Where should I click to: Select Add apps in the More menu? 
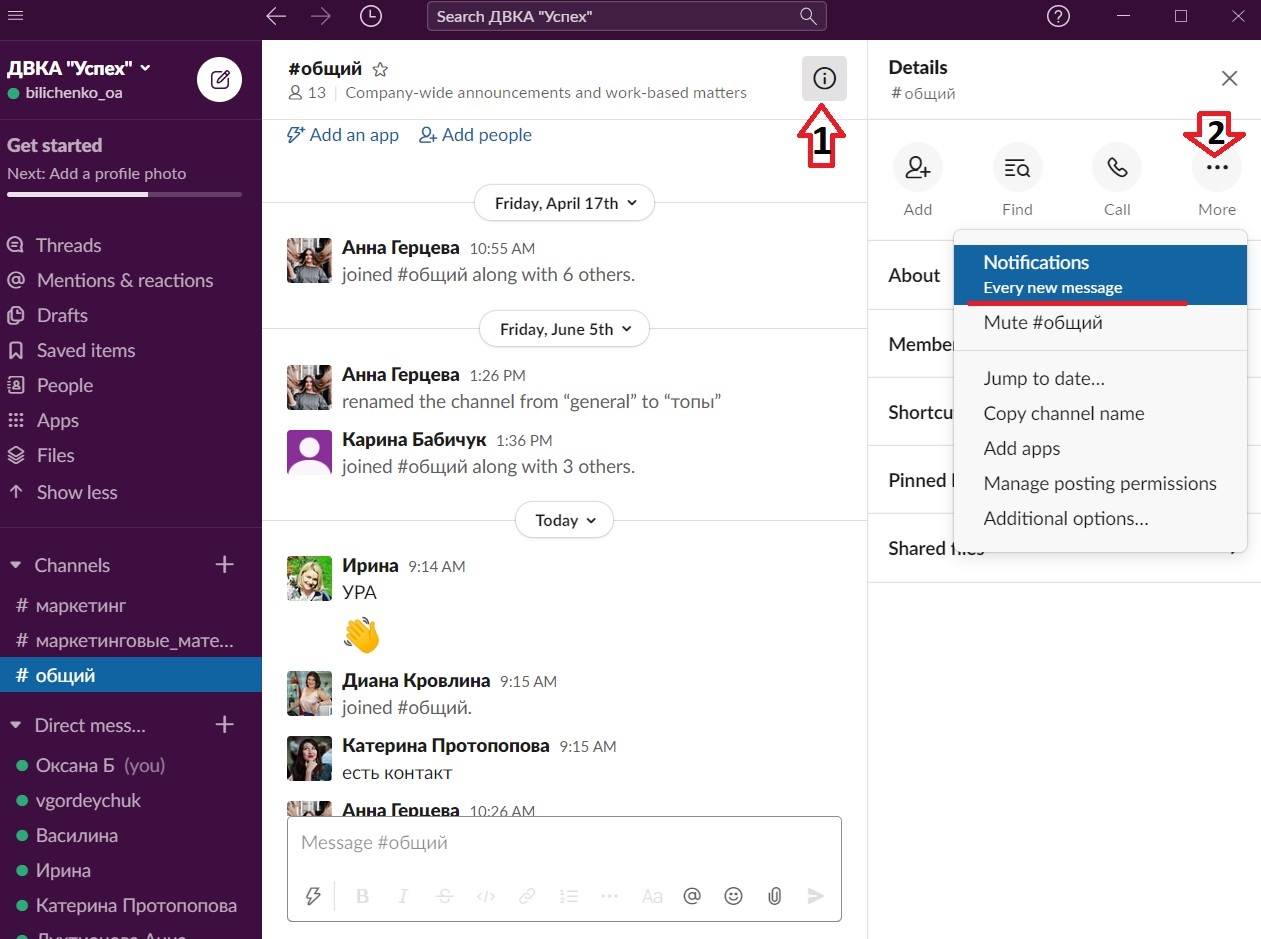coord(1100,449)
